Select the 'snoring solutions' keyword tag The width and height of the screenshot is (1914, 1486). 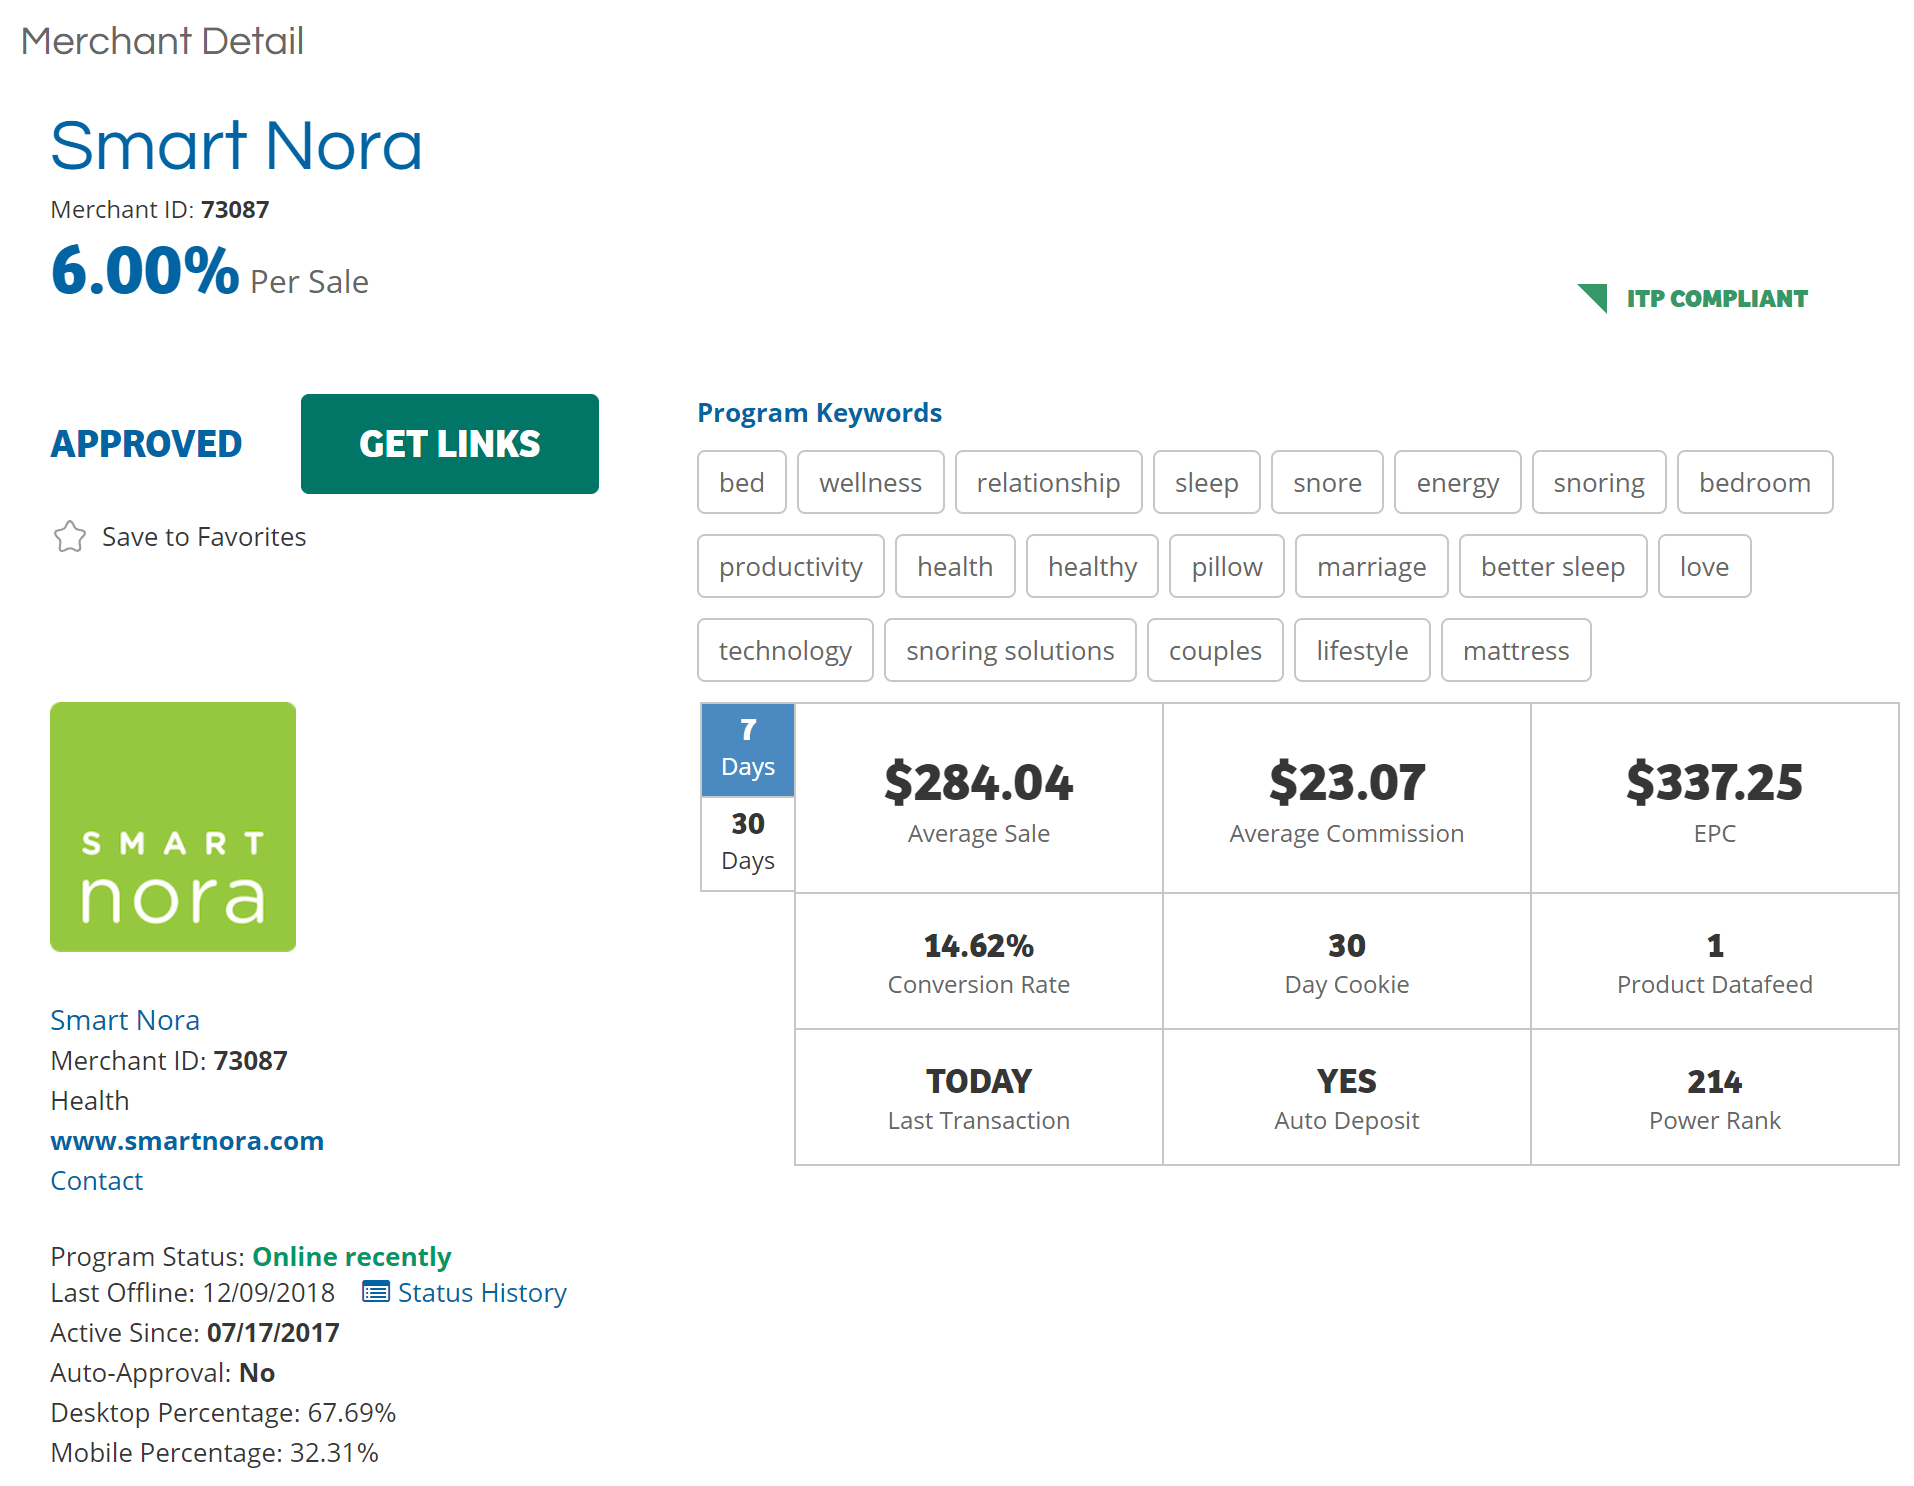(x=1011, y=650)
